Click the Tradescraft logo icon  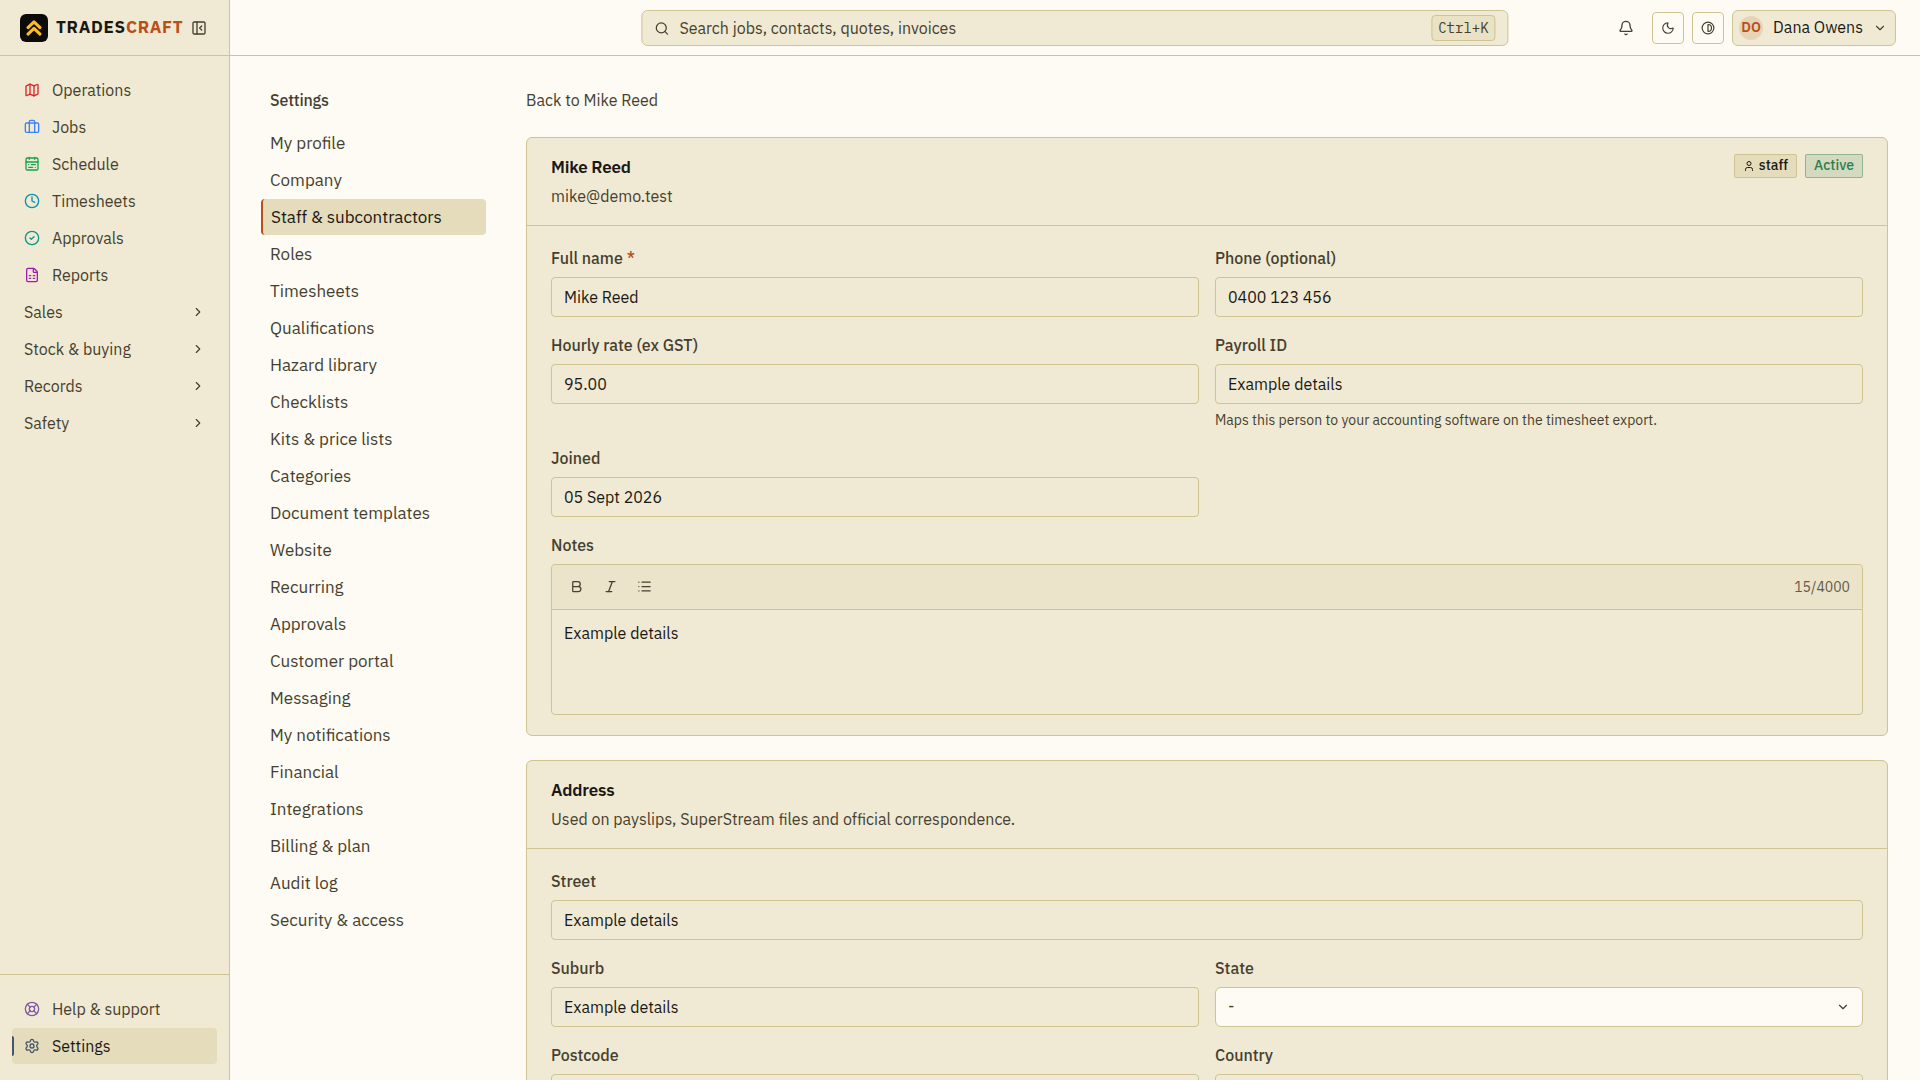point(34,28)
